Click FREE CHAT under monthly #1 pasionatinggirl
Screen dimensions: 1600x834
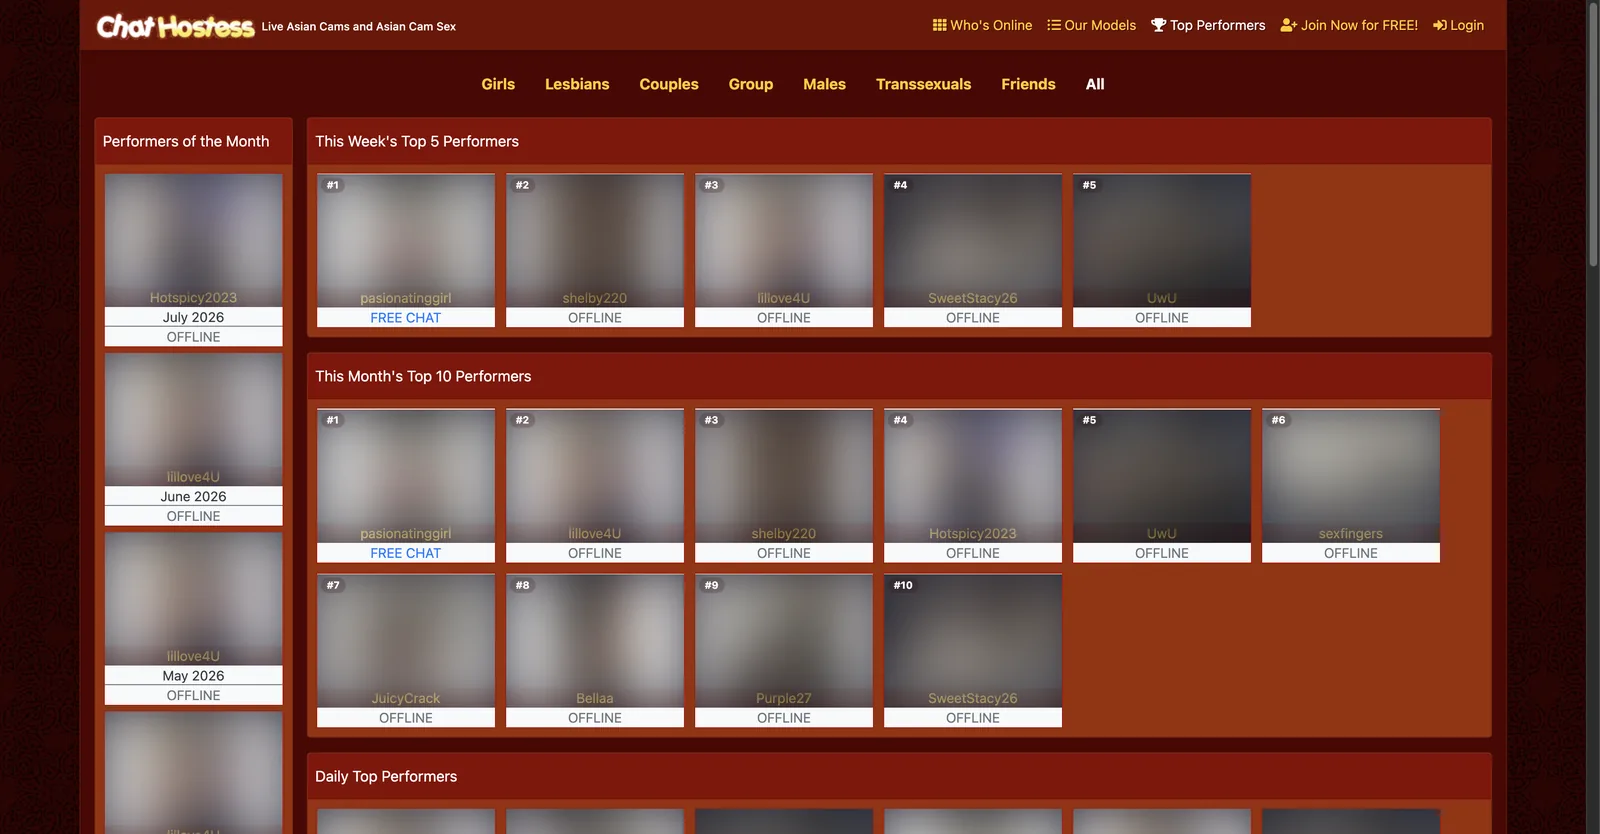406,553
